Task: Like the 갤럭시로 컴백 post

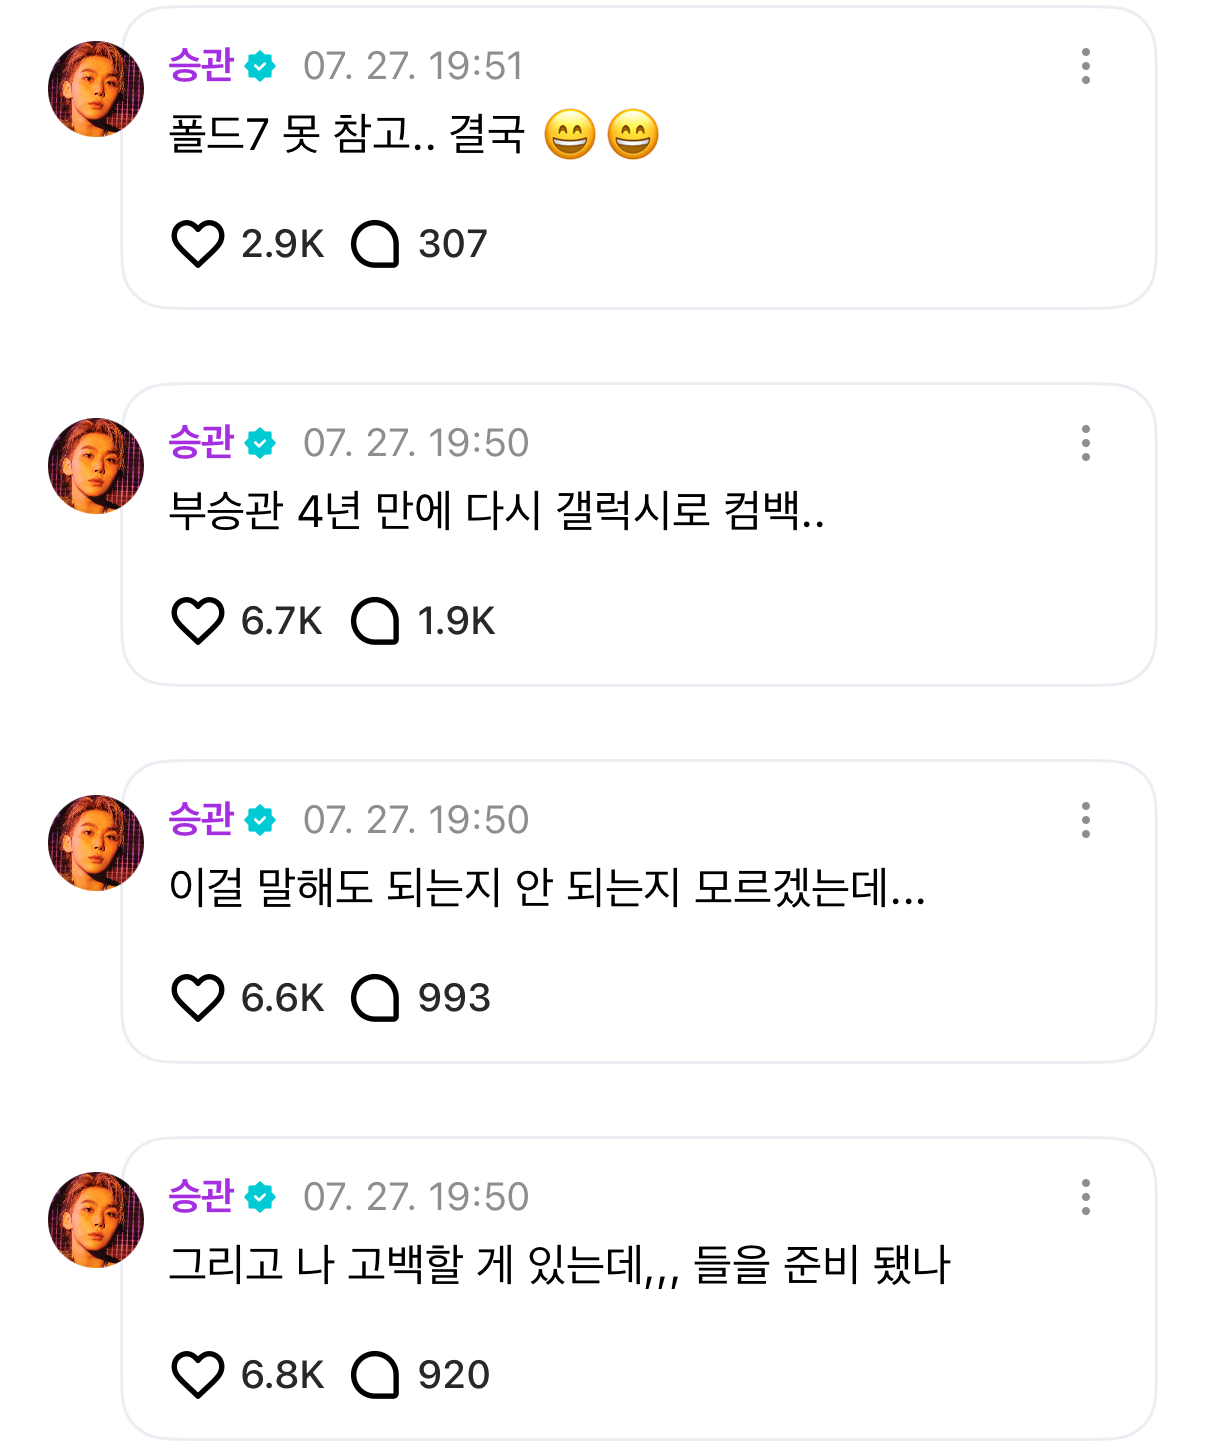Action: coord(198,621)
